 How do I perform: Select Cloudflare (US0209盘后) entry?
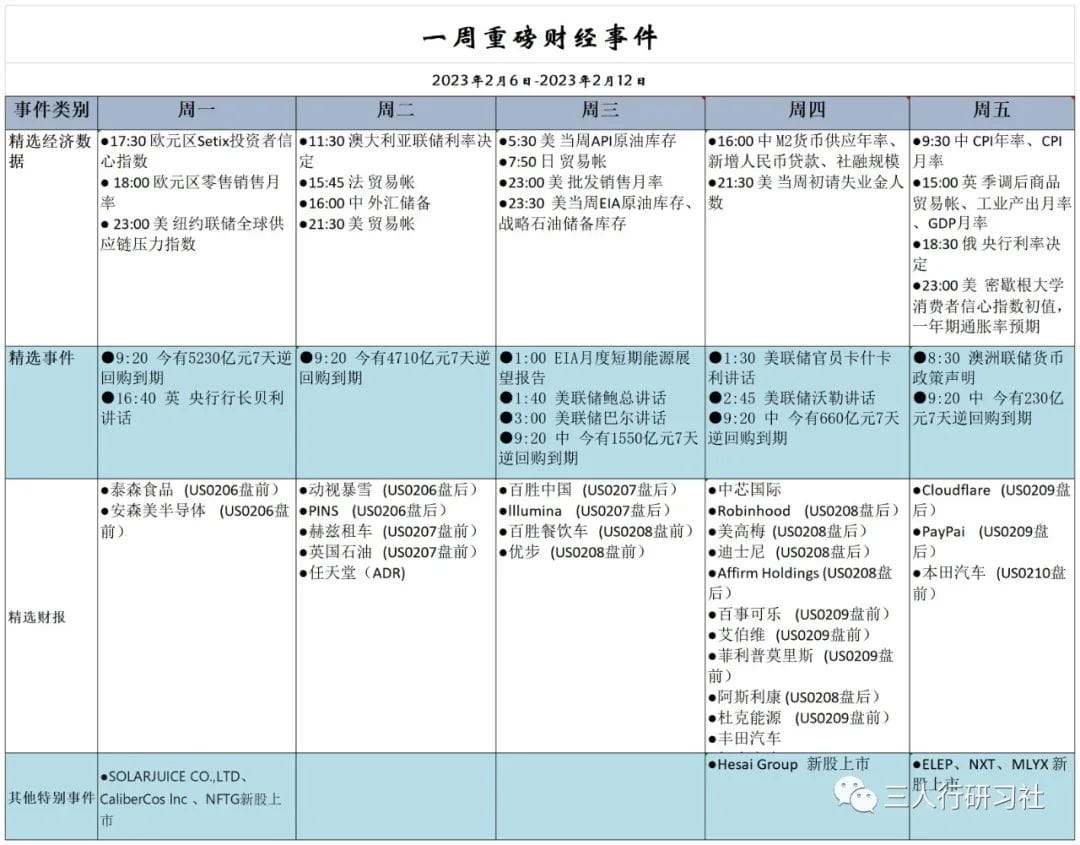[x=992, y=500]
